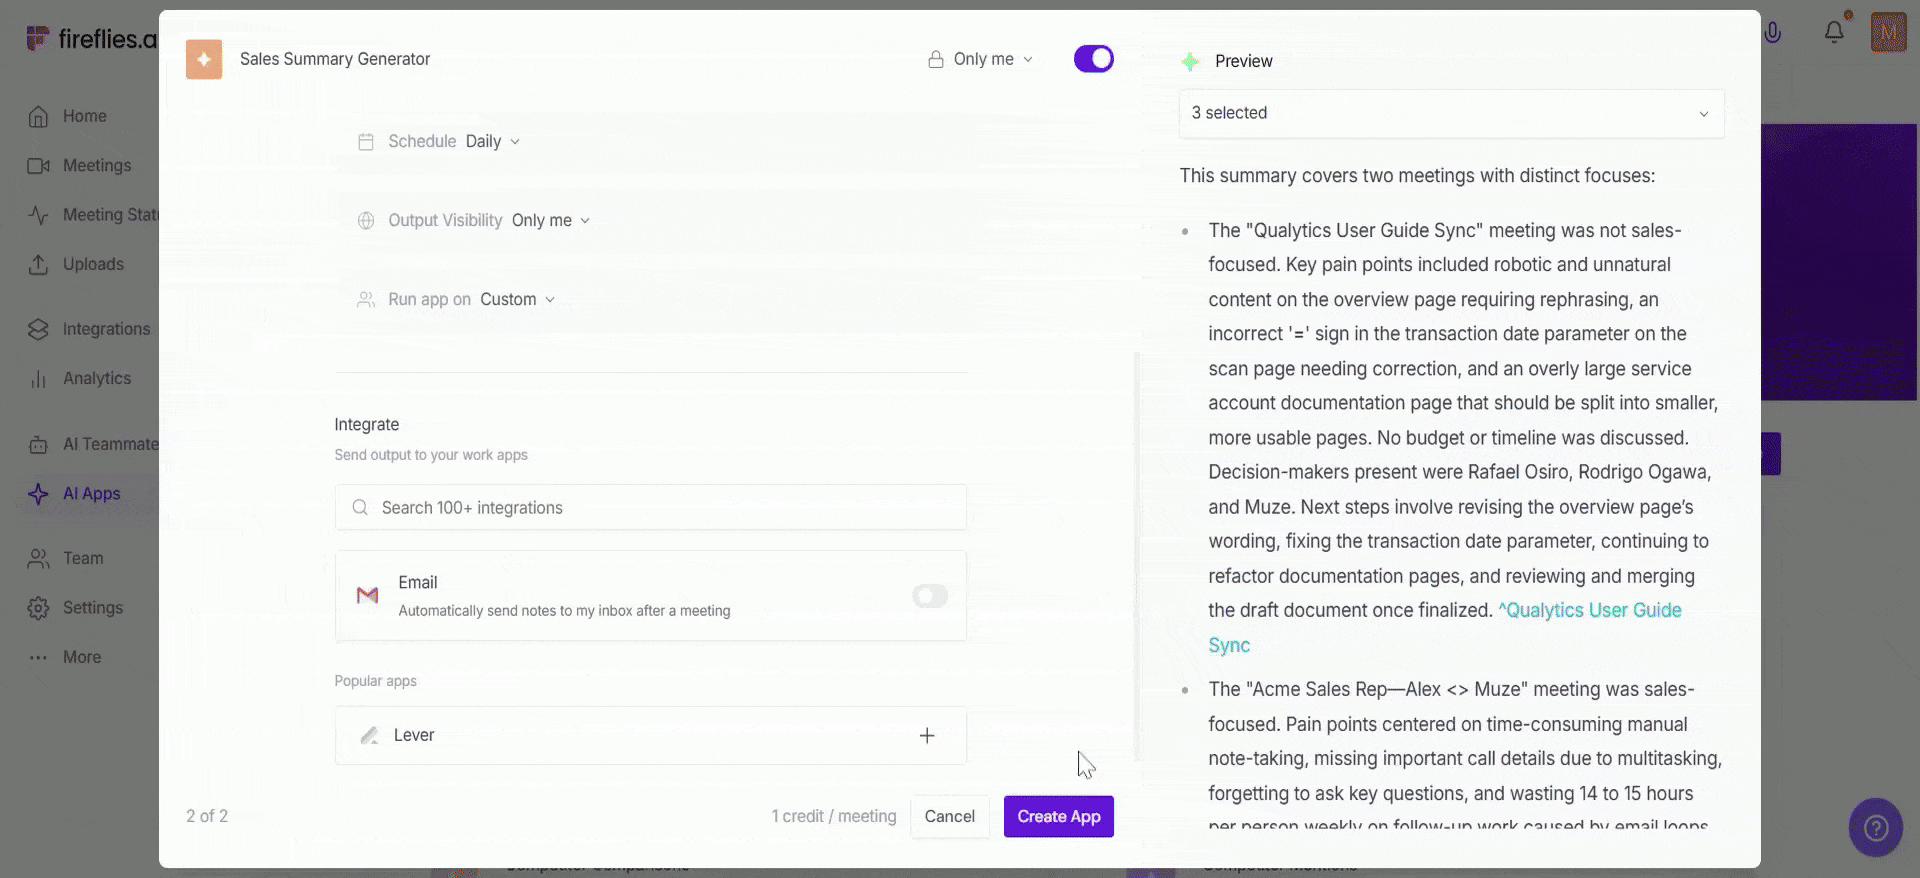This screenshot has height=878, width=1920.
Task: Open Home in the sidebar
Action: tap(85, 116)
